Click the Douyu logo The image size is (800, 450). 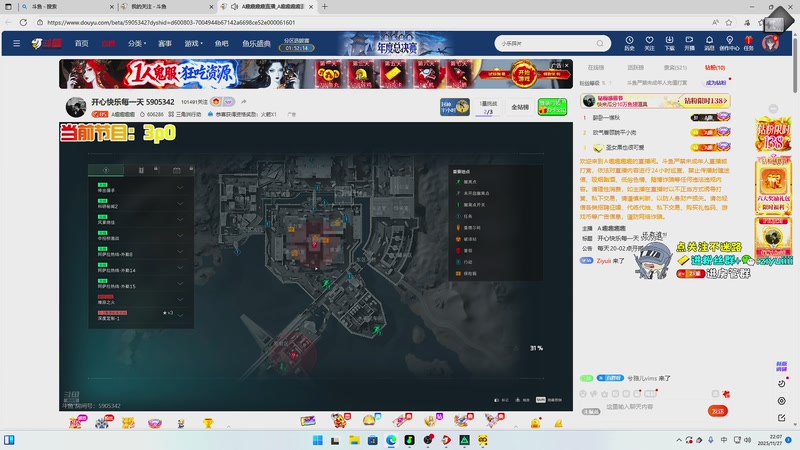click(x=46, y=43)
